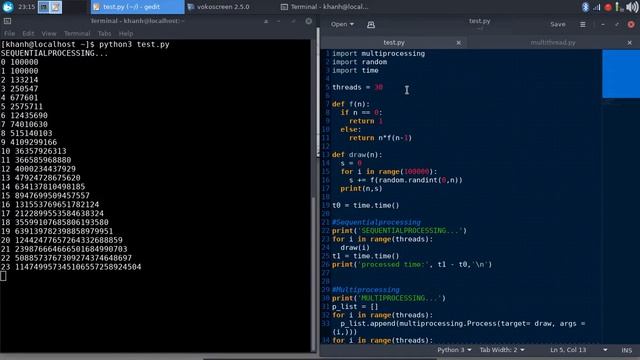This screenshot has width=640, height=360.
Task: Open the Terminal Tabs menu
Action: pos(104,33)
